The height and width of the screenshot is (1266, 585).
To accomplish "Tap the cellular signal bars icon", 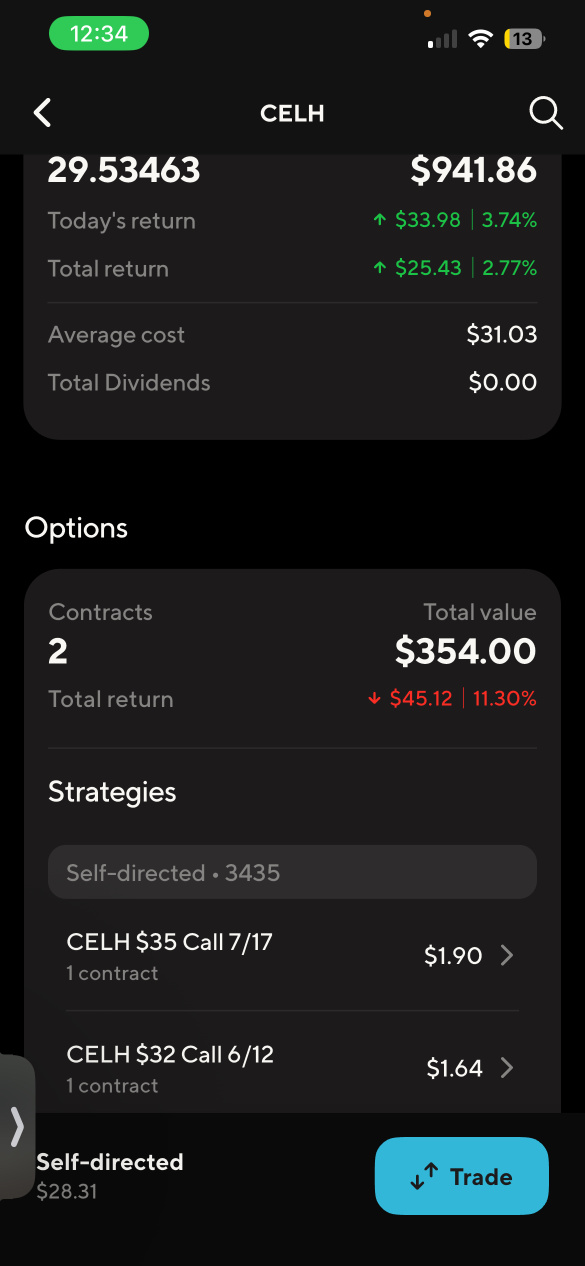I will 442,40.
